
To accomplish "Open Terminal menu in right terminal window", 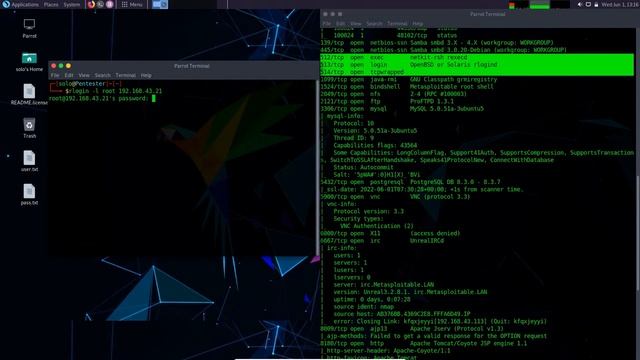I will click(x=397, y=24).
